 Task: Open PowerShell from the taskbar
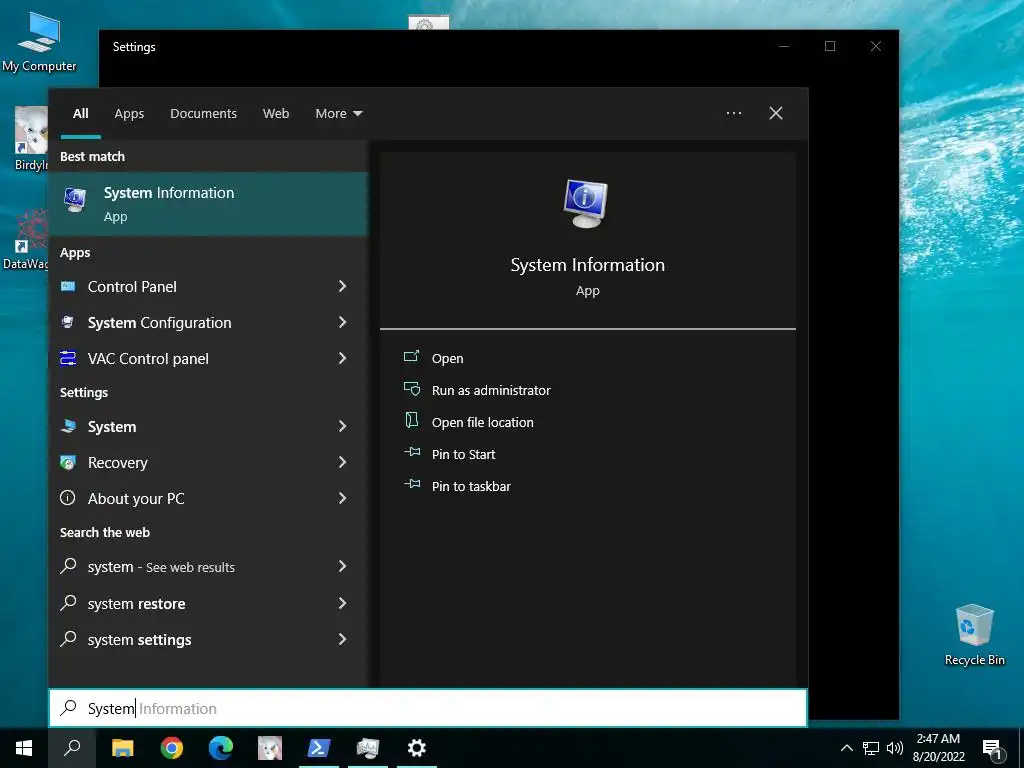tap(319, 748)
